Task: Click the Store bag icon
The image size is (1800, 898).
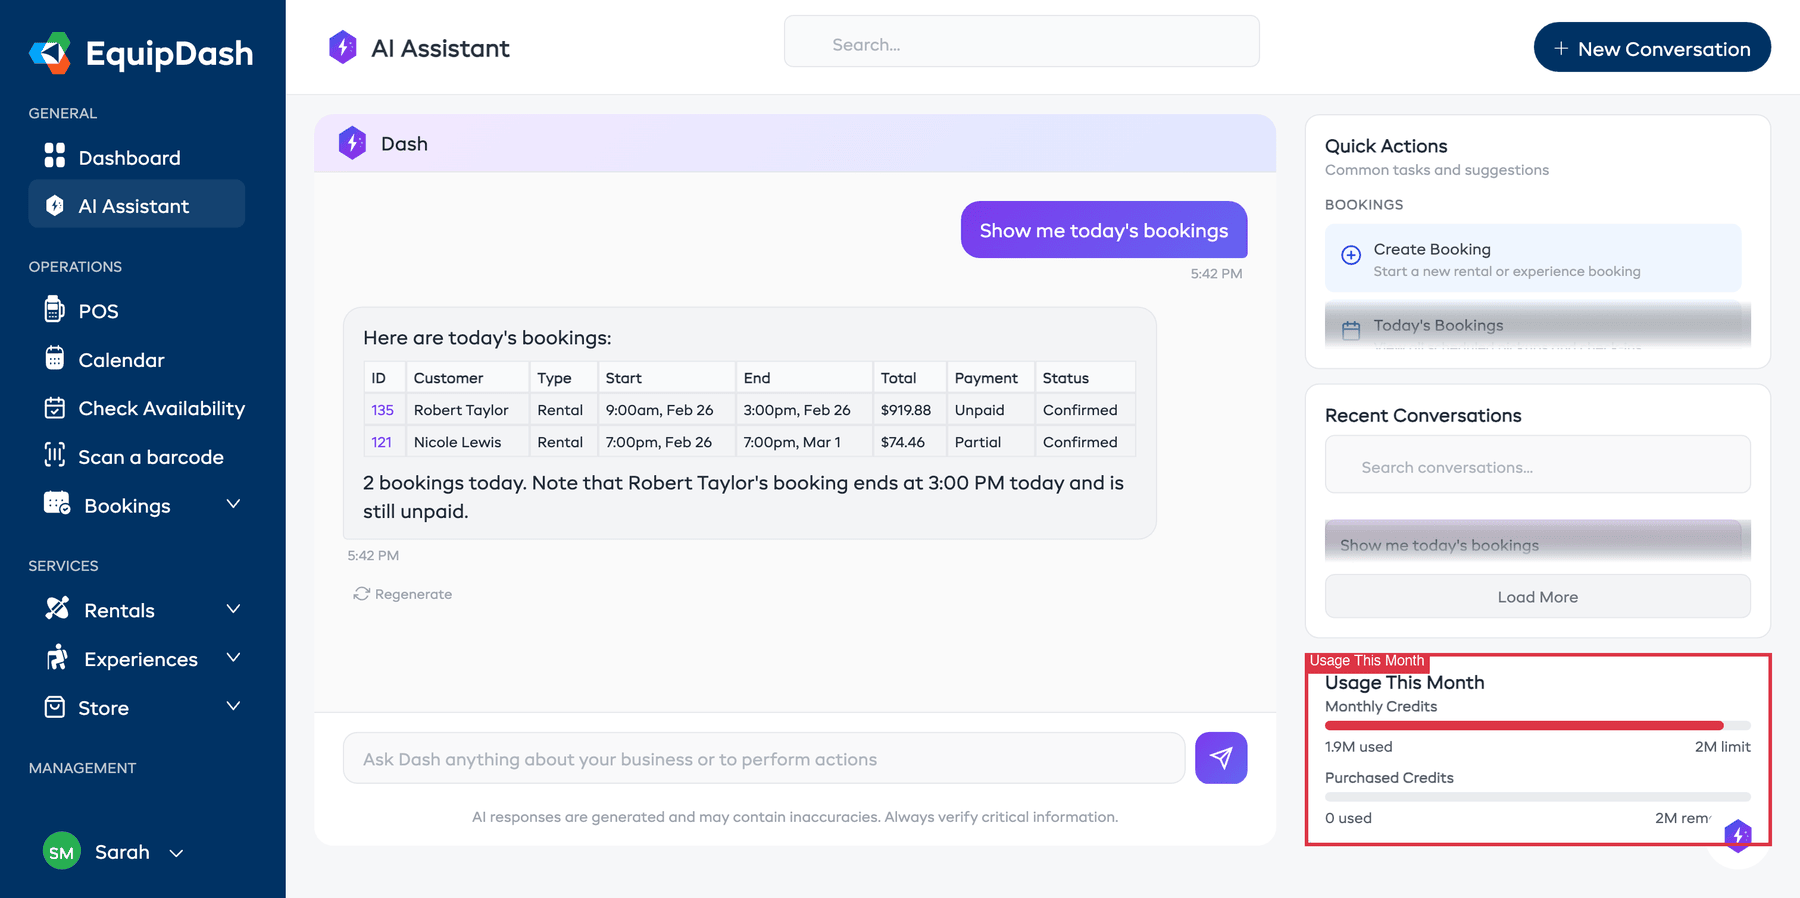Action: (x=55, y=707)
